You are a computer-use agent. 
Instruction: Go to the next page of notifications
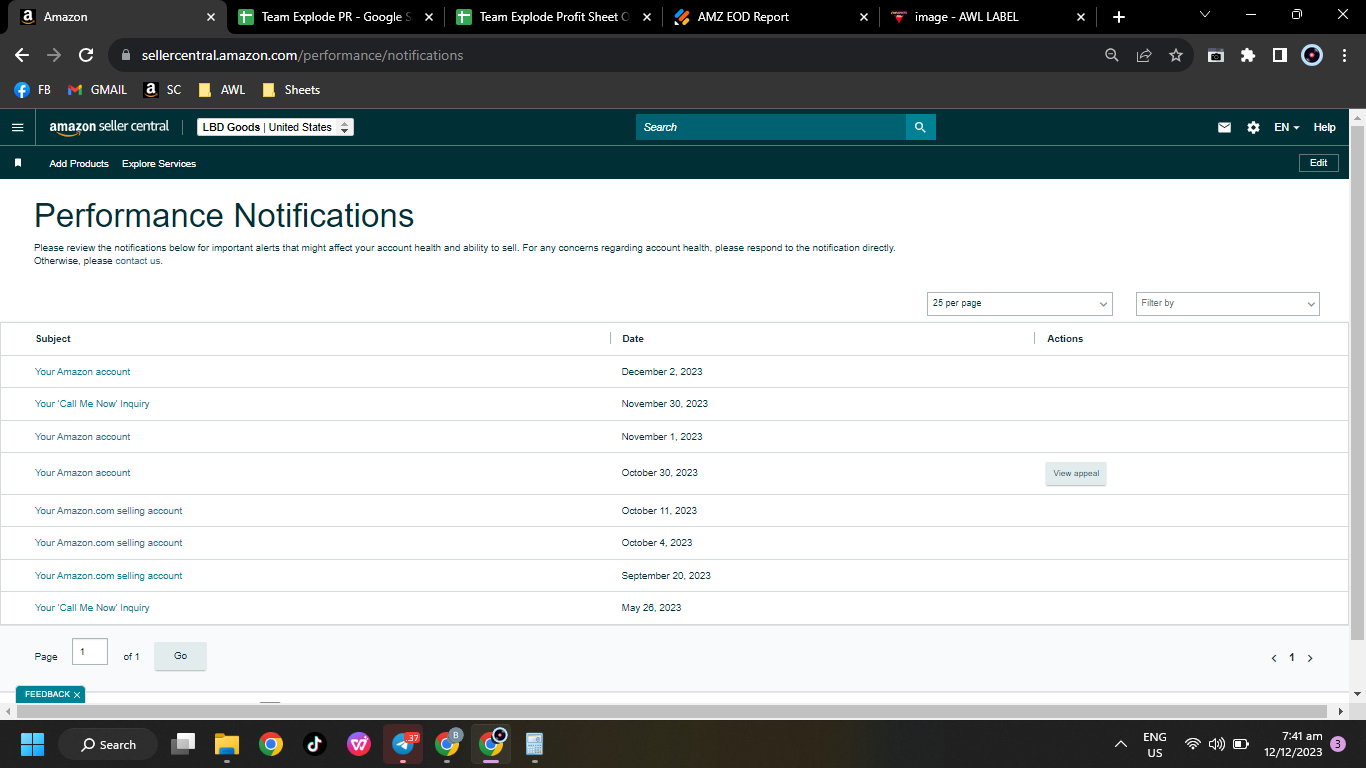(x=1310, y=658)
